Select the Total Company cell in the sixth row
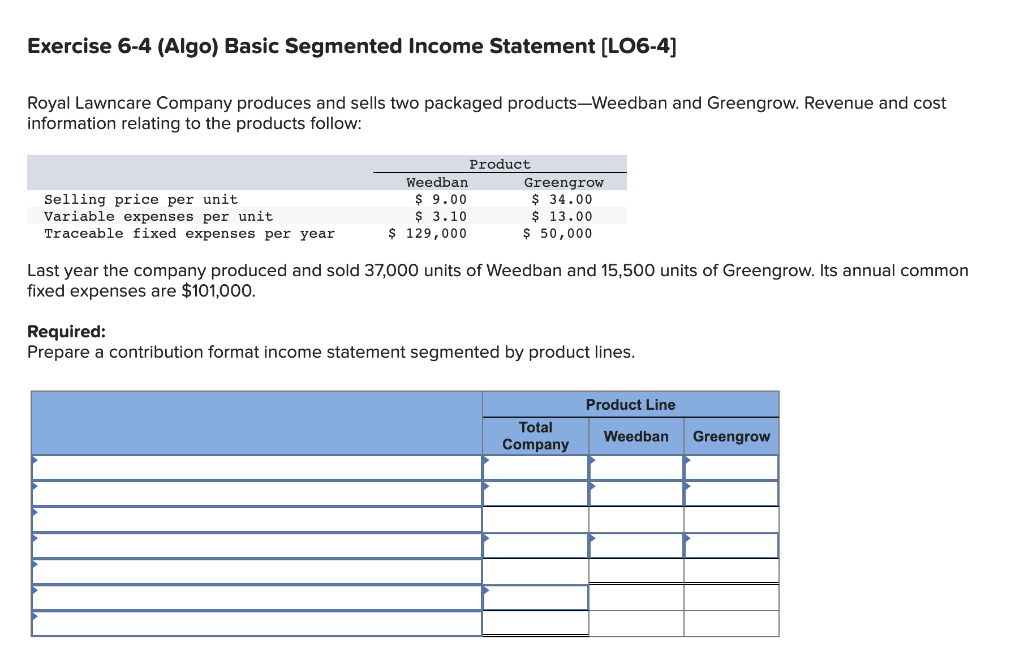Image resolution: width=1024 pixels, height=652 pixels. pyautogui.click(x=535, y=596)
